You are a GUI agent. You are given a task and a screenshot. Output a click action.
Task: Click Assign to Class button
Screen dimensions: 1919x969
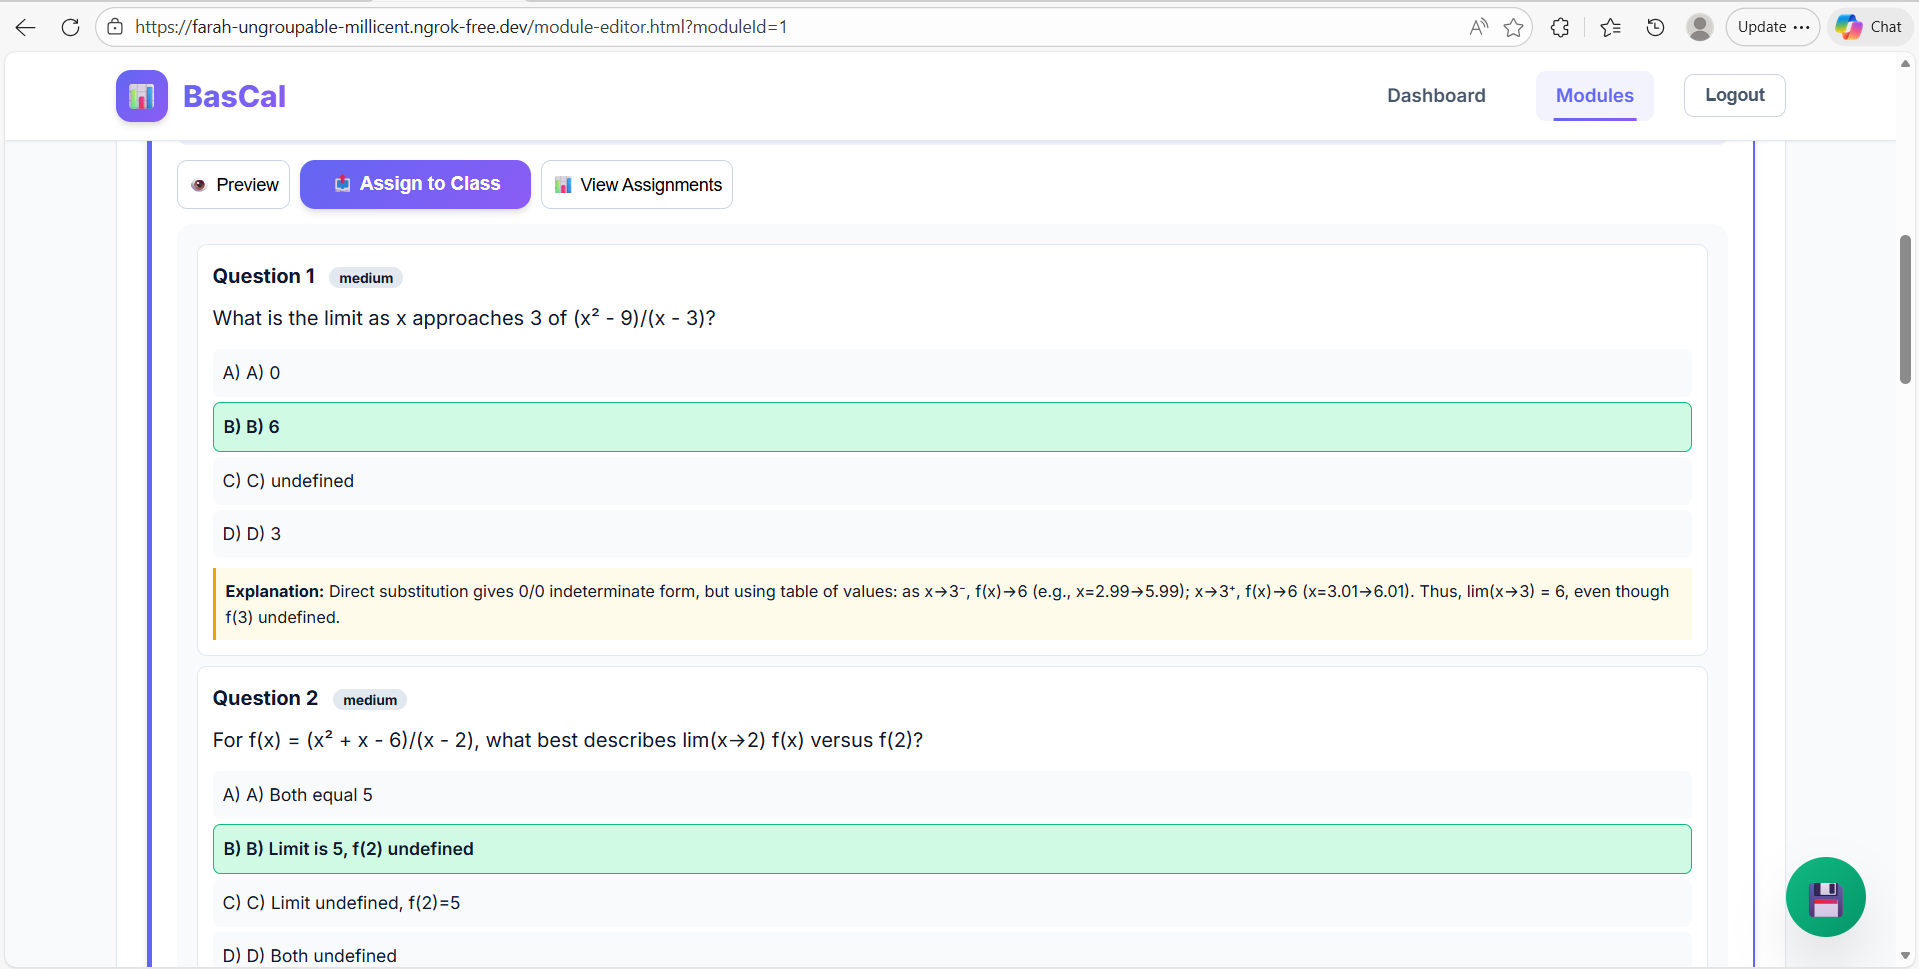pos(415,184)
